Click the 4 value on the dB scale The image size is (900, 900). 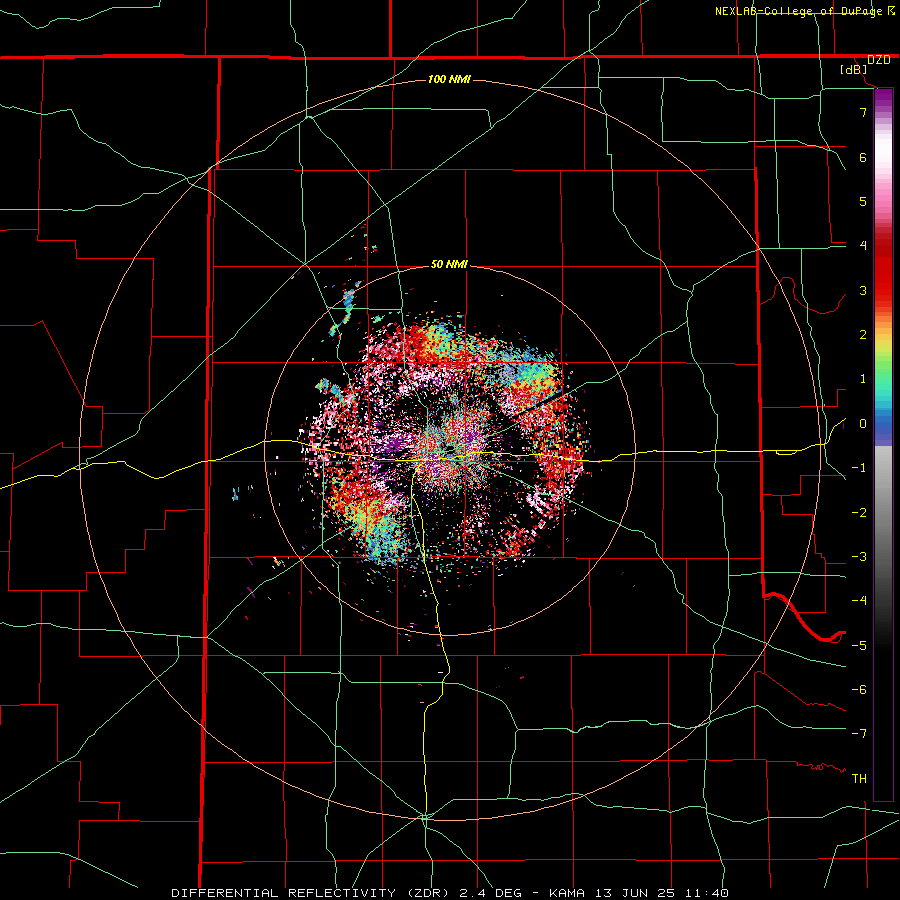click(x=863, y=246)
